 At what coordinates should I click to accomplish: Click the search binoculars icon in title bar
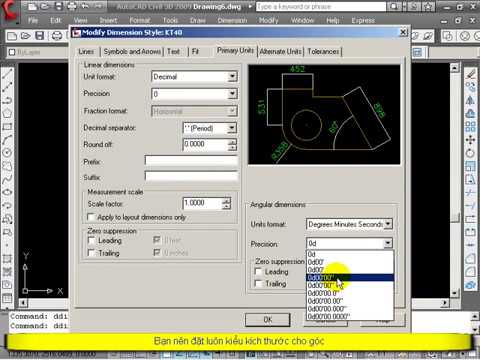coord(394,6)
